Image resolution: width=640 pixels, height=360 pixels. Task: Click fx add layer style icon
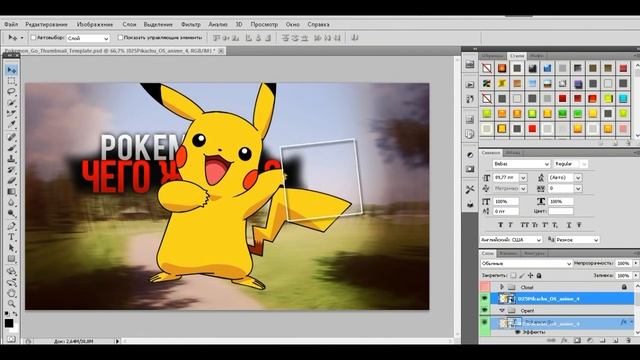pyautogui.click(x=564, y=340)
